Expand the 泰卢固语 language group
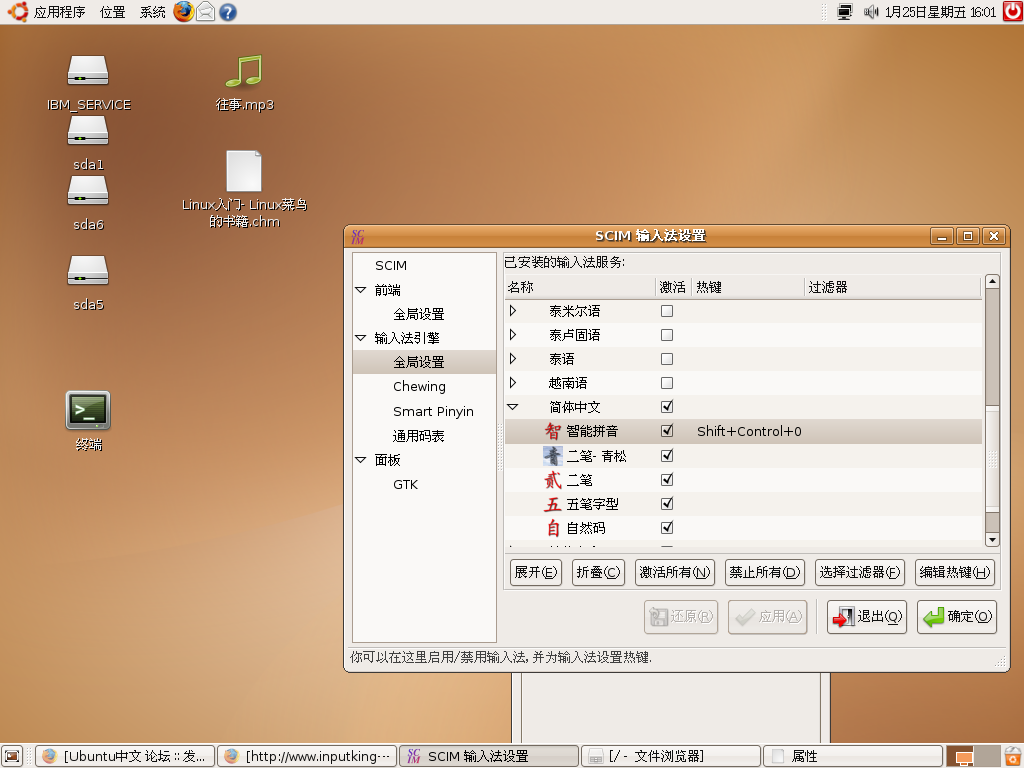Image resolution: width=1024 pixels, height=768 pixels. coord(513,335)
